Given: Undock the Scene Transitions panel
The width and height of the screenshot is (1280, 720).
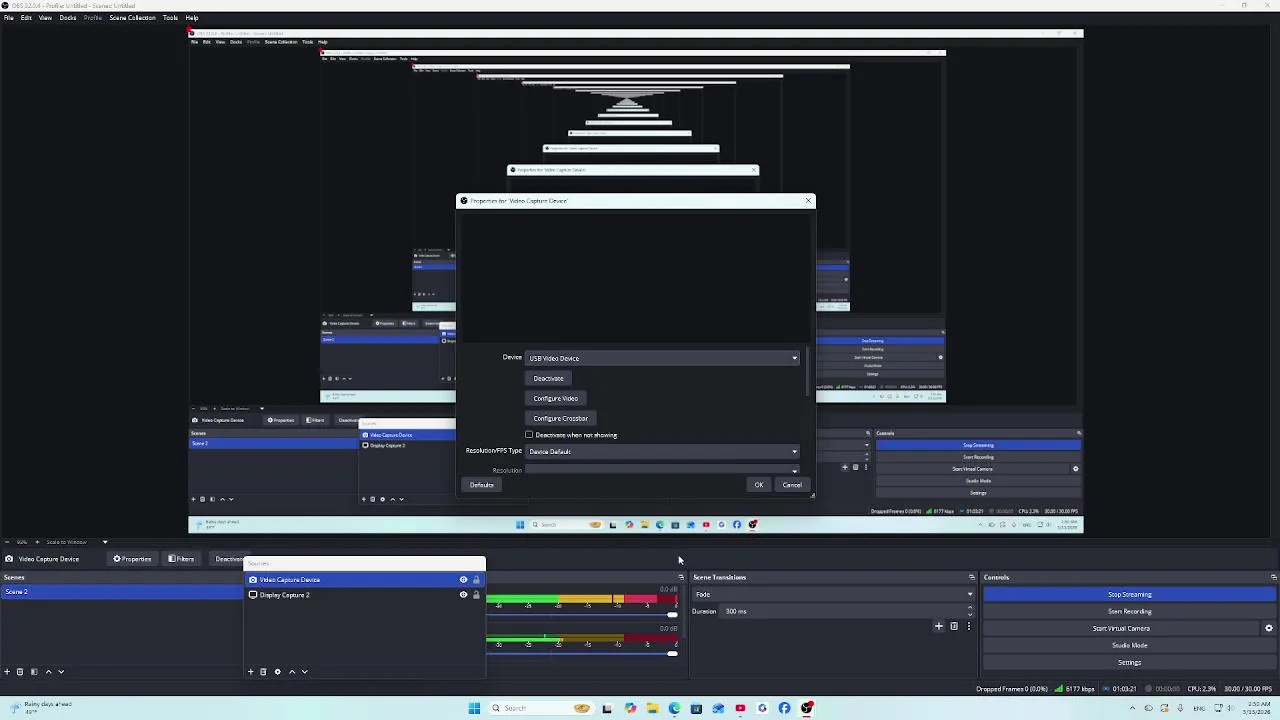Looking at the screenshot, I should [971, 577].
